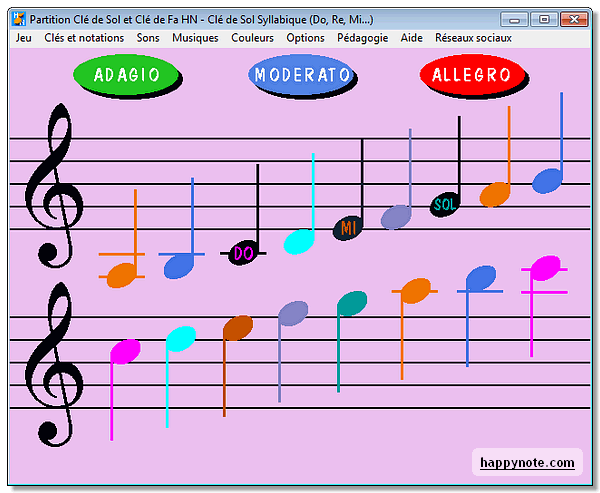600x493 pixels.
Task: Open the Clés et notations menu
Action: pos(84,38)
